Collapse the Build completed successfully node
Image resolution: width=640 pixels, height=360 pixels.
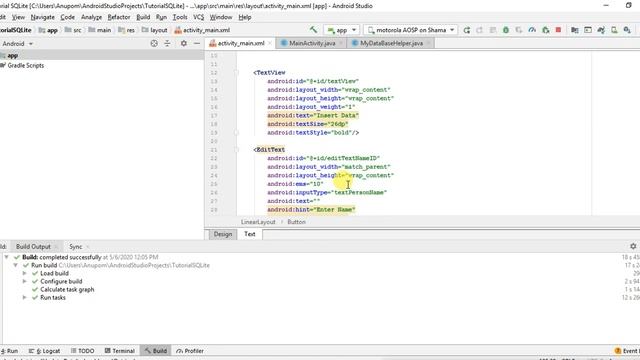click(x=6, y=257)
